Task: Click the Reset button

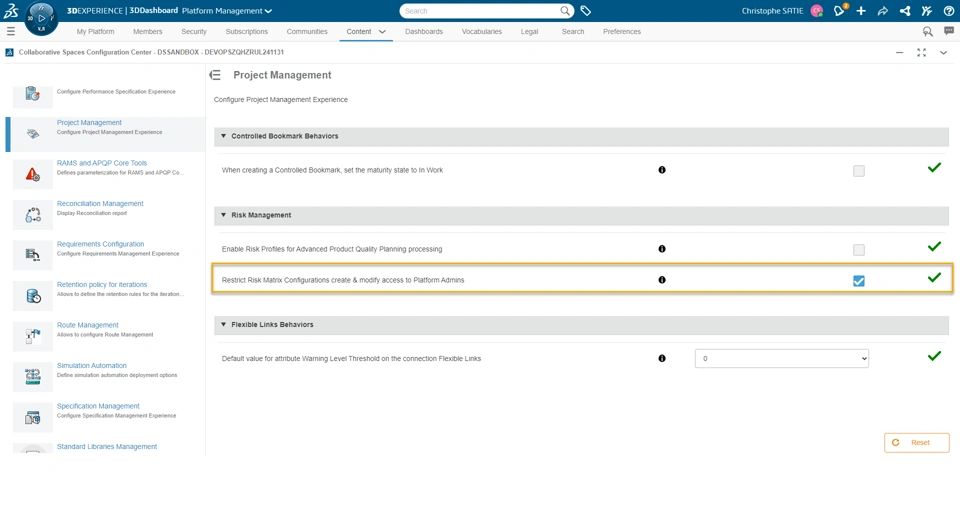Action: pyautogui.click(x=917, y=443)
